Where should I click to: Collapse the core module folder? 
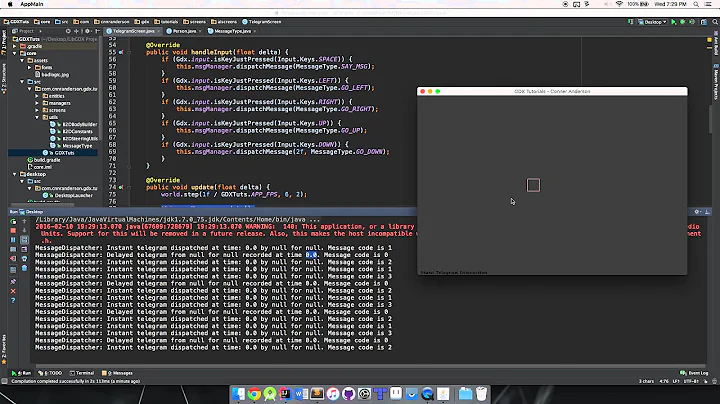pyautogui.click(x=15, y=53)
